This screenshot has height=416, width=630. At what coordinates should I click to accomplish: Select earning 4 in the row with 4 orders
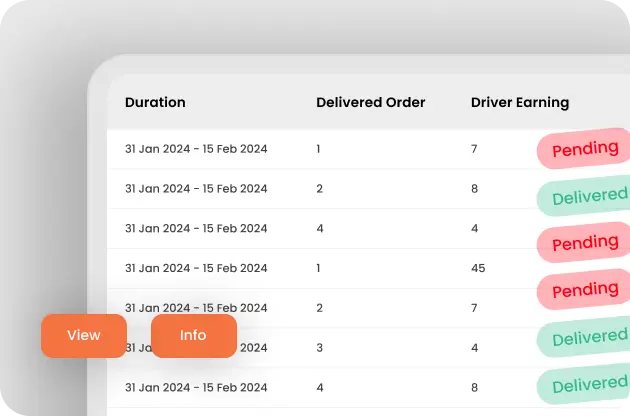(x=475, y=228)
